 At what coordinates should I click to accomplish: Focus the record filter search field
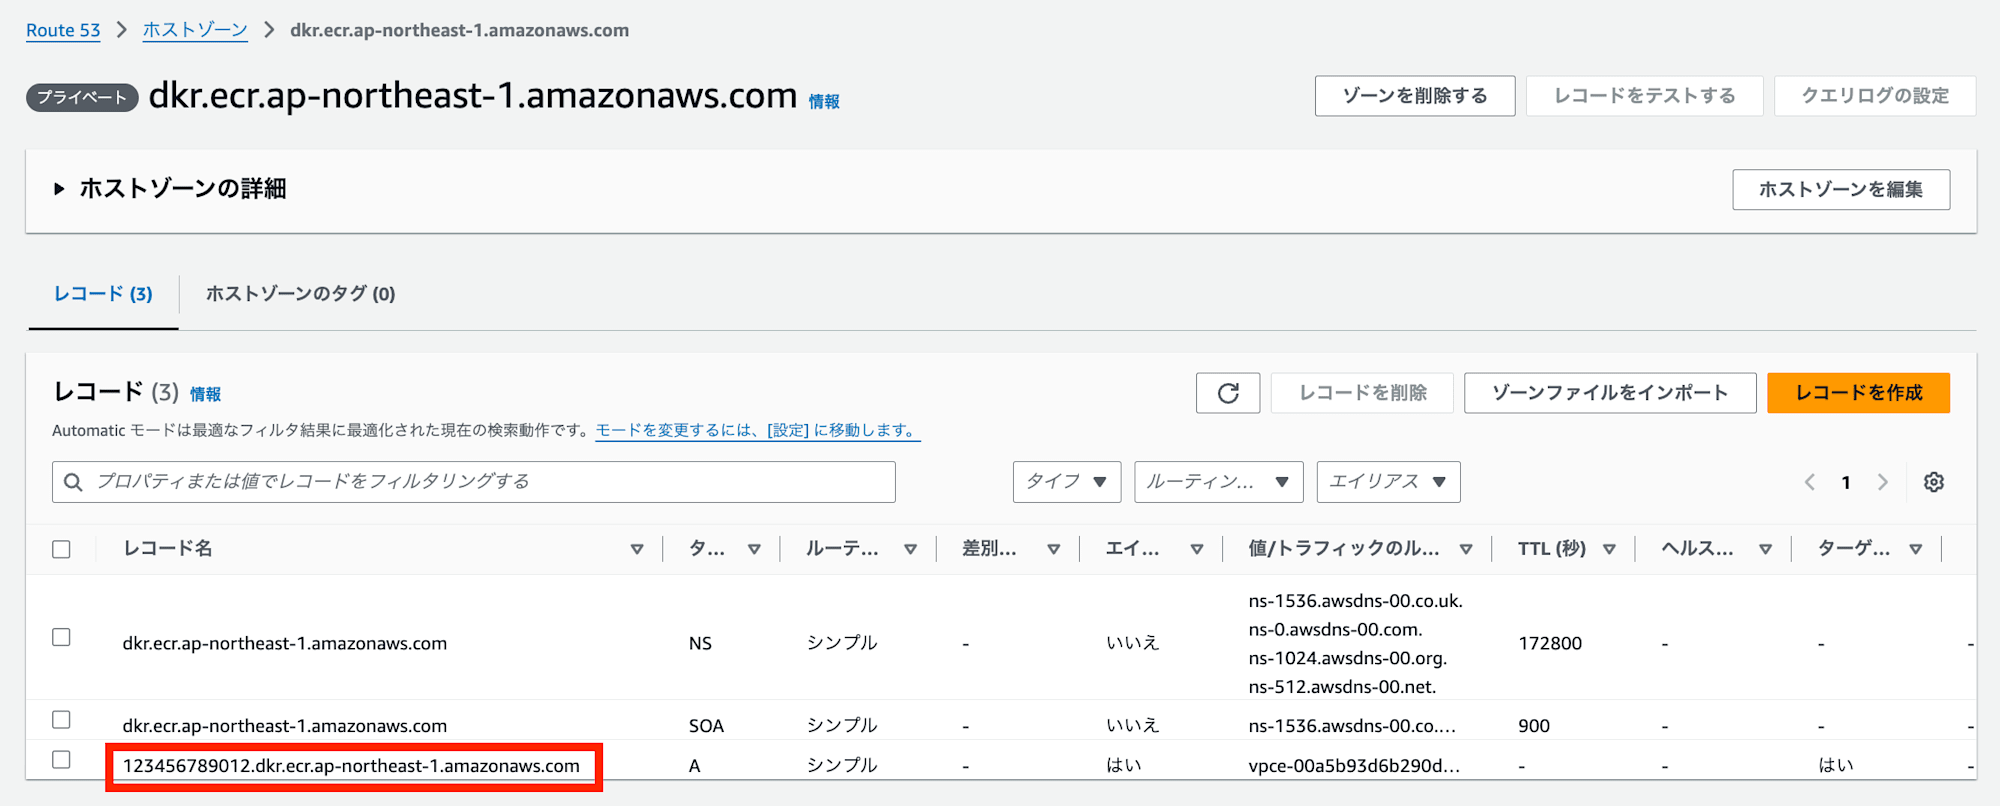(474, 482)
